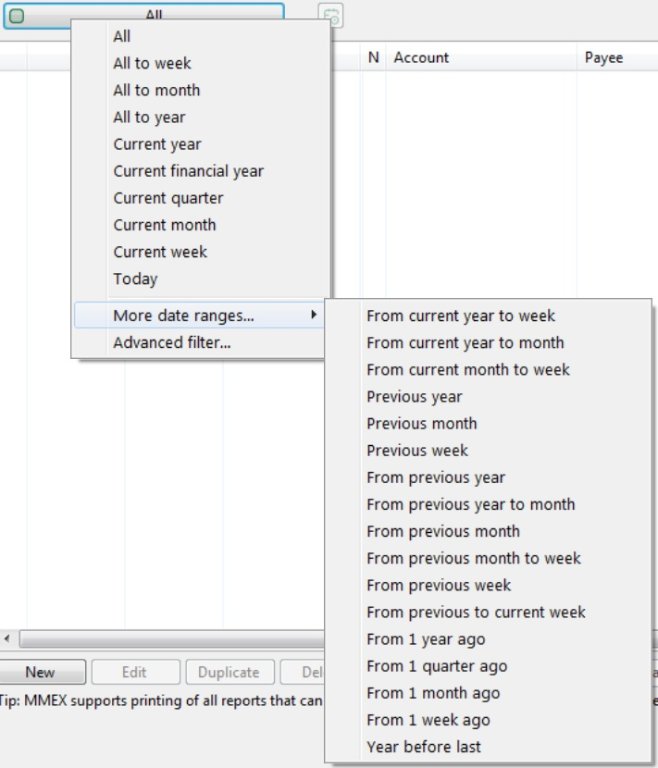Image resolution: width=658 pixels, height=768 pixels.
Task: Sort by the 'Payee' column header
Action: (x=617, y=57)
